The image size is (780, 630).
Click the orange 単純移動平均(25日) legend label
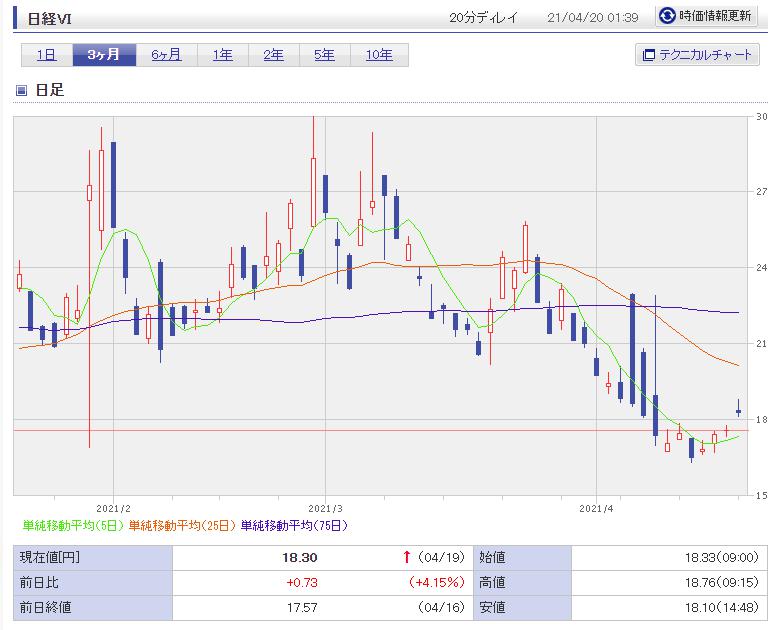(x=183, y=525)
